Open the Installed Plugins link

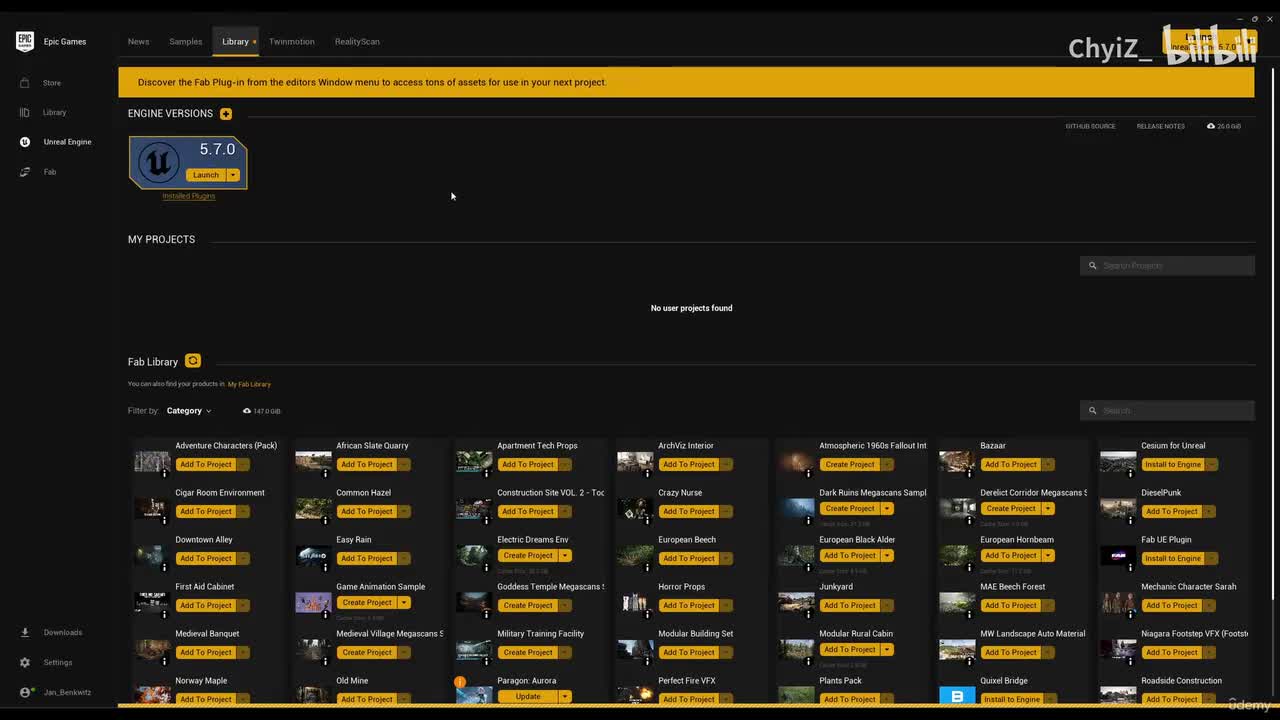[x=189, y=196]
